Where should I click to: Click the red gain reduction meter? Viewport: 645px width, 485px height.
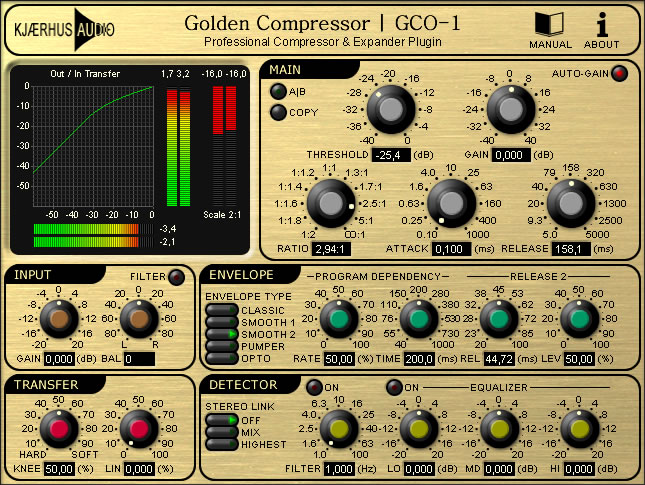[224, 146]
